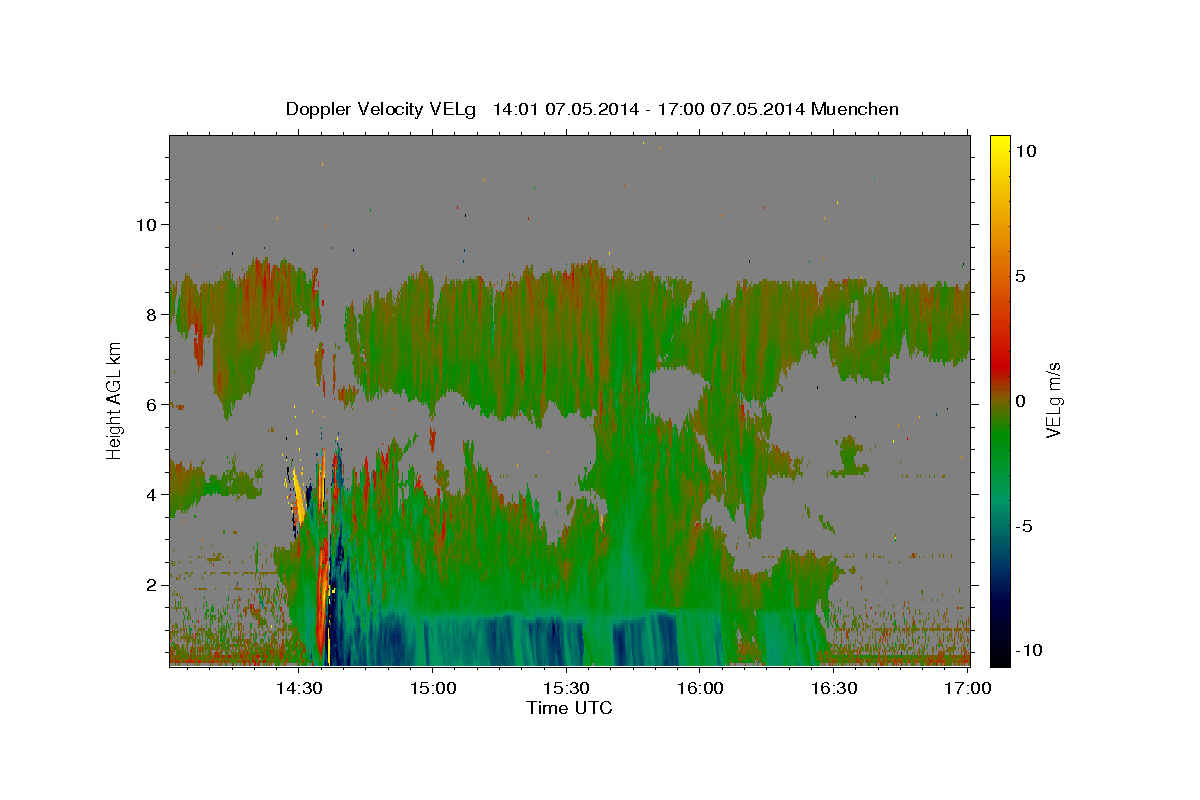Click the "VELg m/s" colorbar label

[x=1053, y=401]
